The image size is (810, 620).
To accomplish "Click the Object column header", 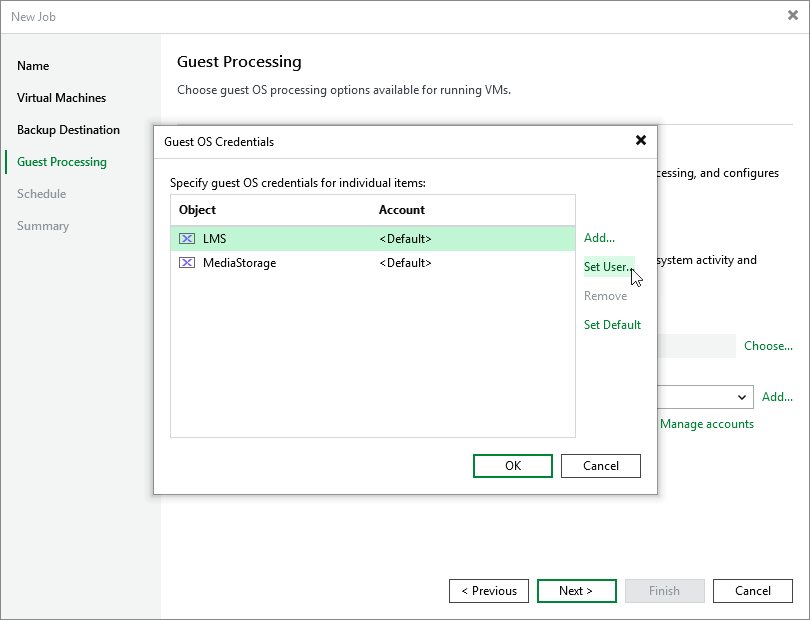I will (197, 210).
